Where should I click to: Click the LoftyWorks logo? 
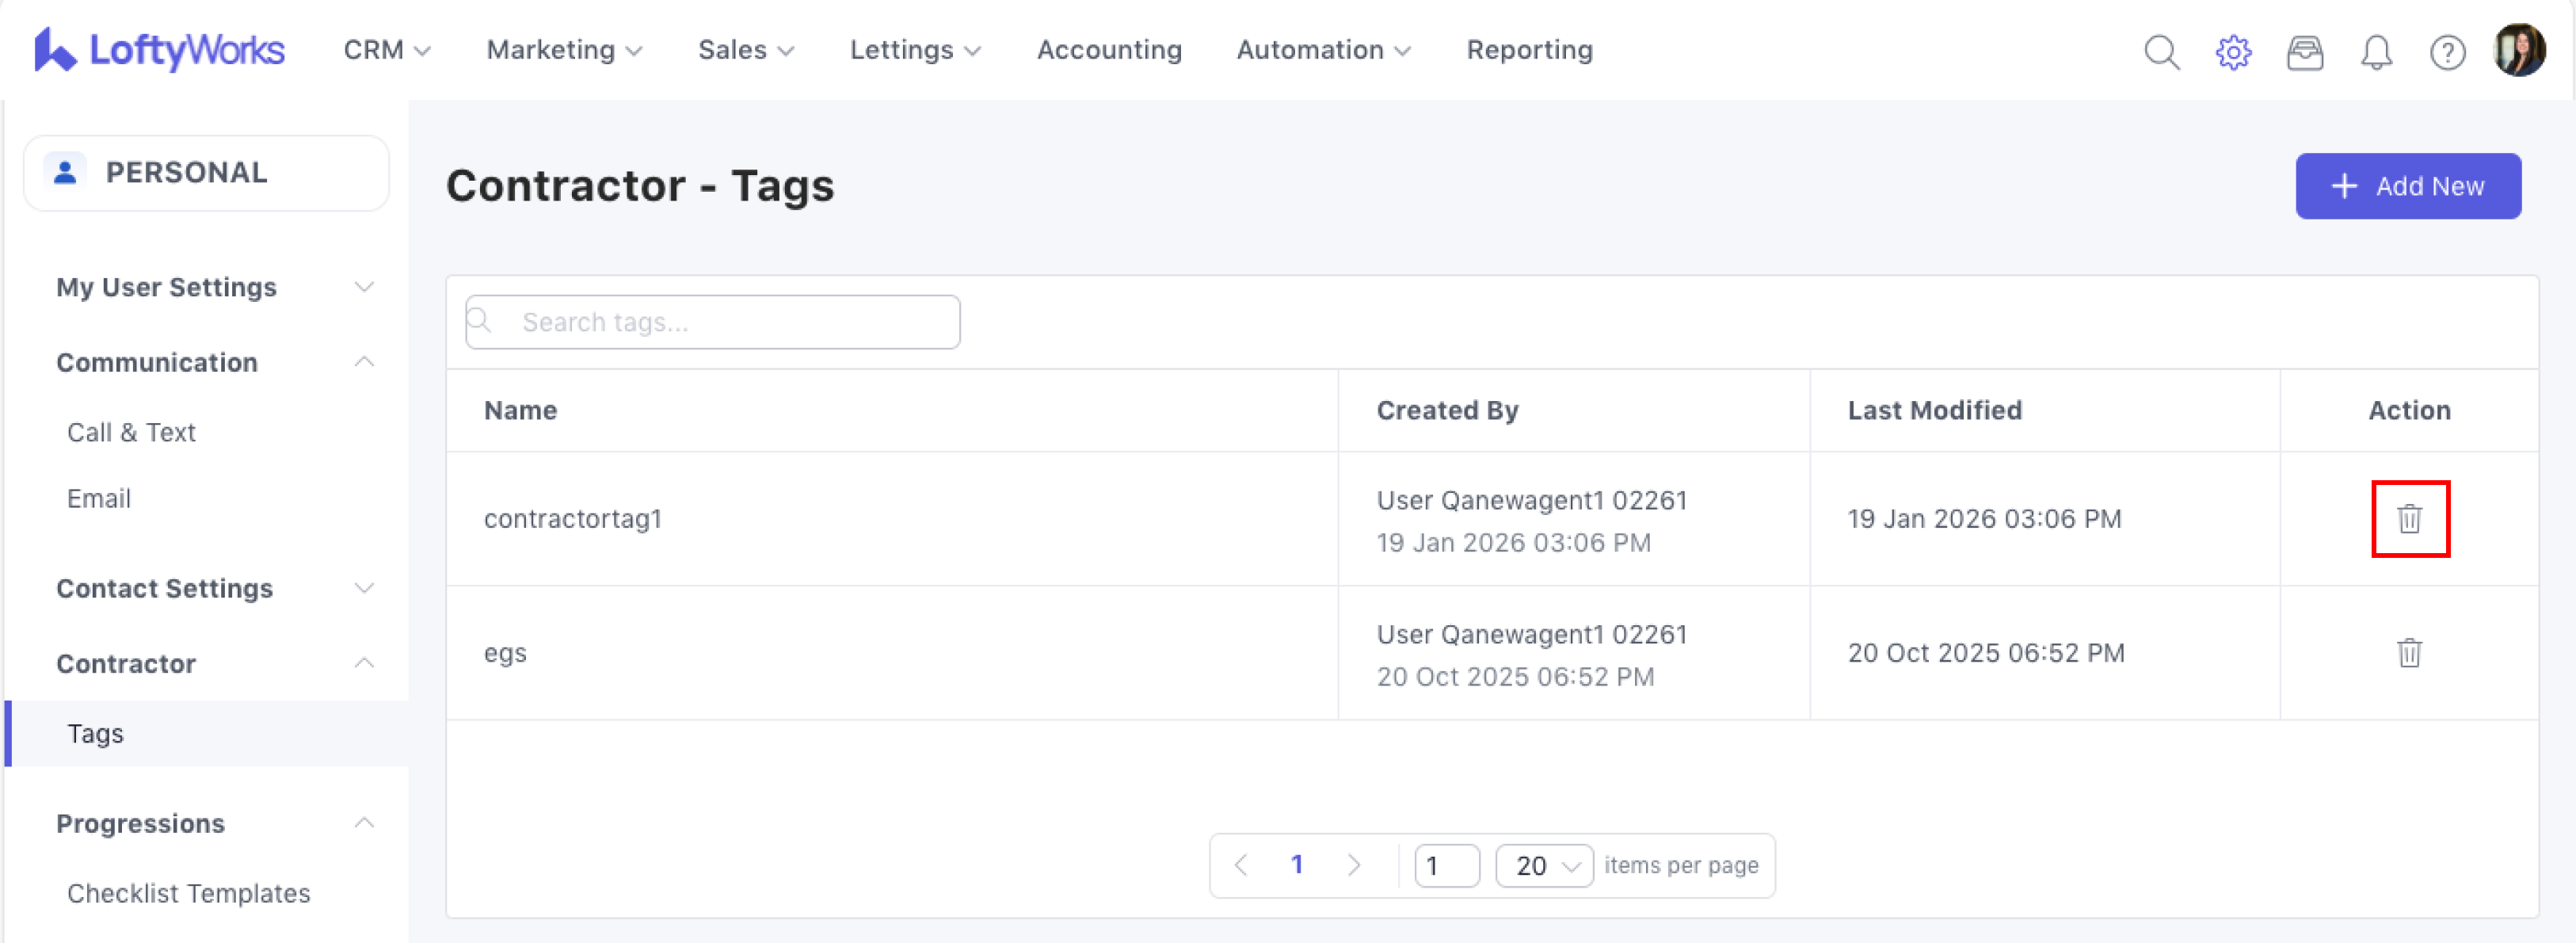point(160,50)
